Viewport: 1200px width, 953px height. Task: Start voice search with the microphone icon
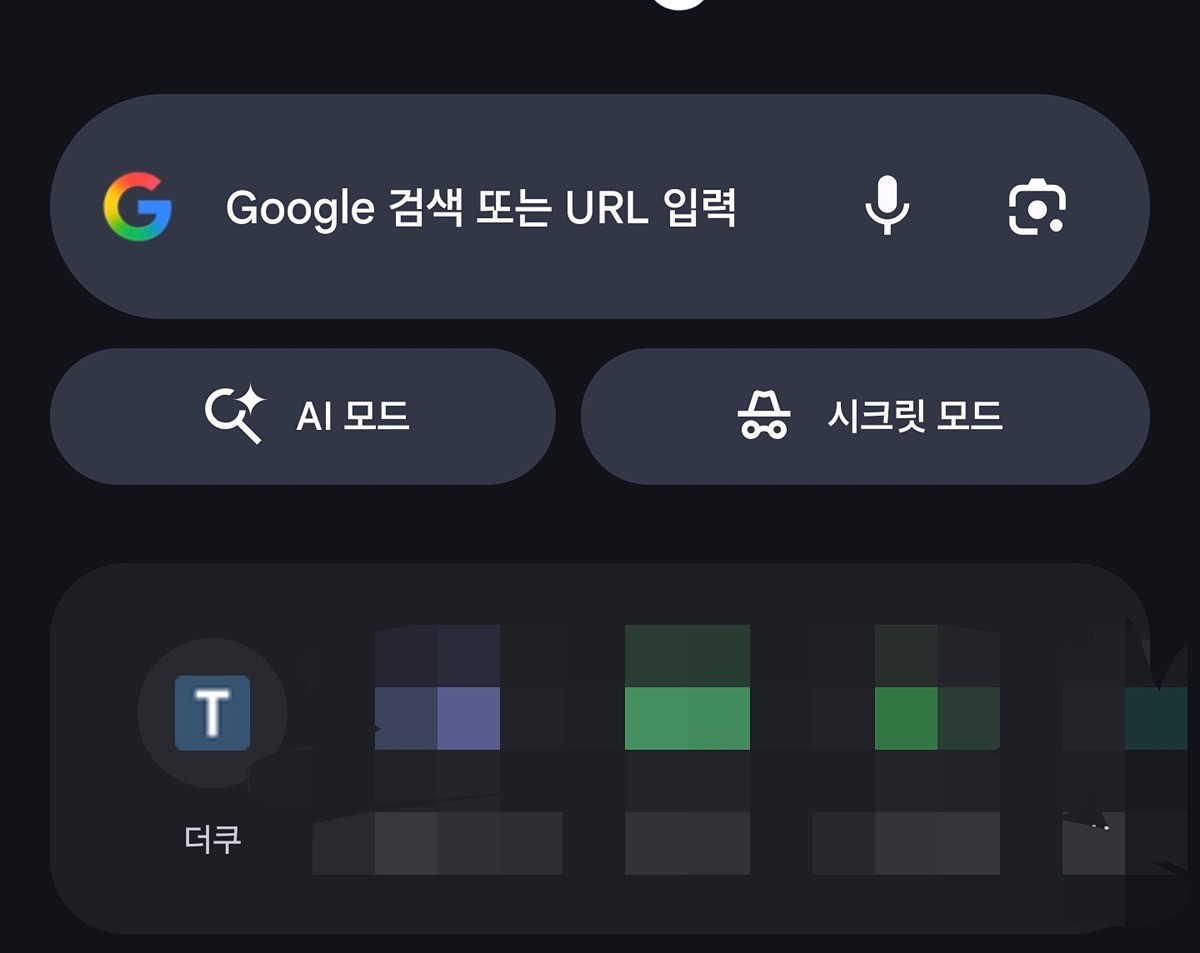[x=887, y=206]
